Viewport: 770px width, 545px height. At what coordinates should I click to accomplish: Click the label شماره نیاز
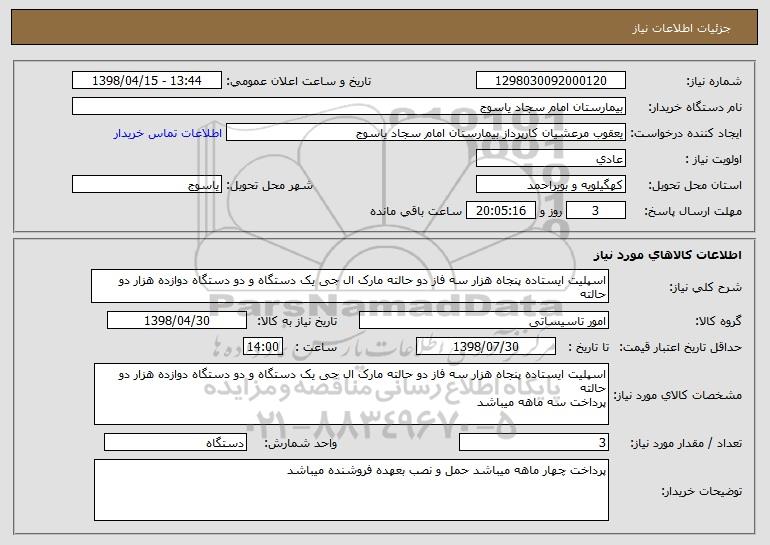716,82
